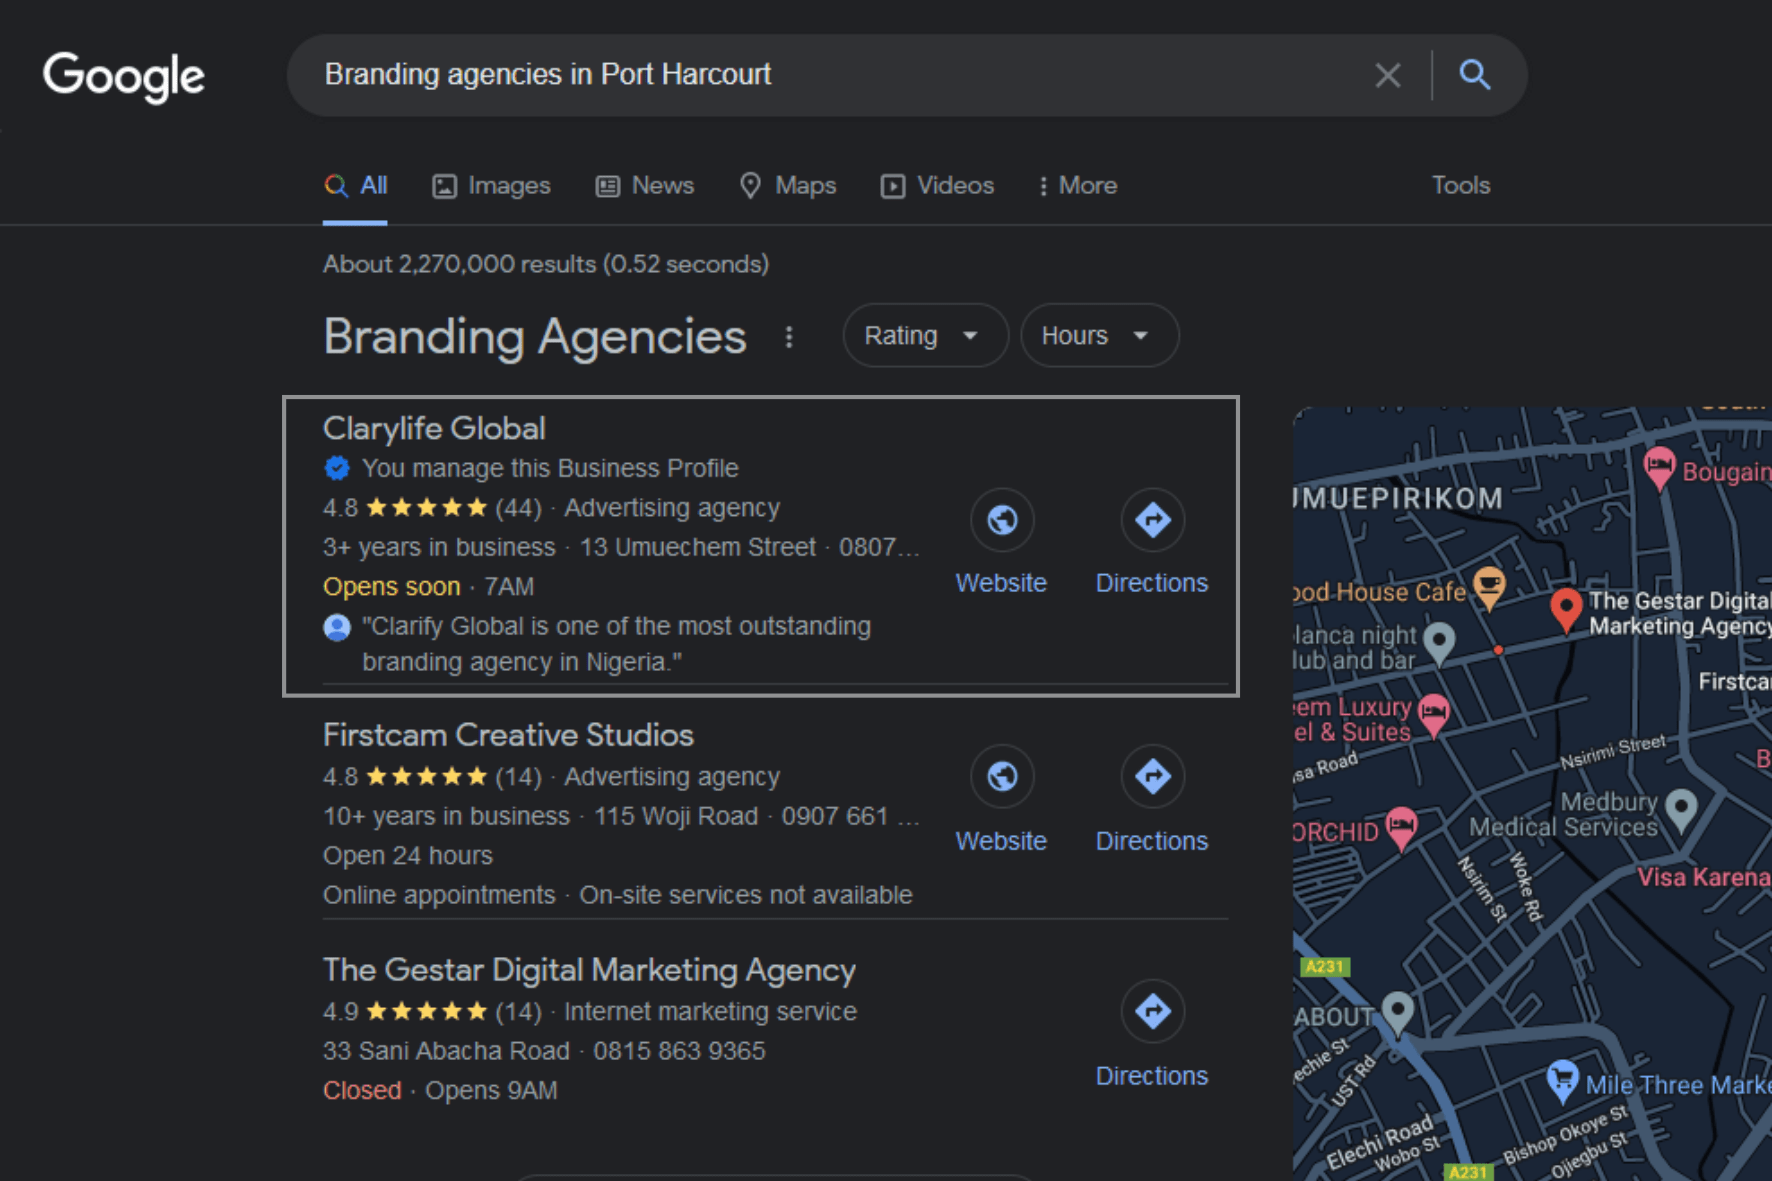Click Clarylife Global website globe icon
Screen dimensions: 1772x1181
coord(1002,520)
